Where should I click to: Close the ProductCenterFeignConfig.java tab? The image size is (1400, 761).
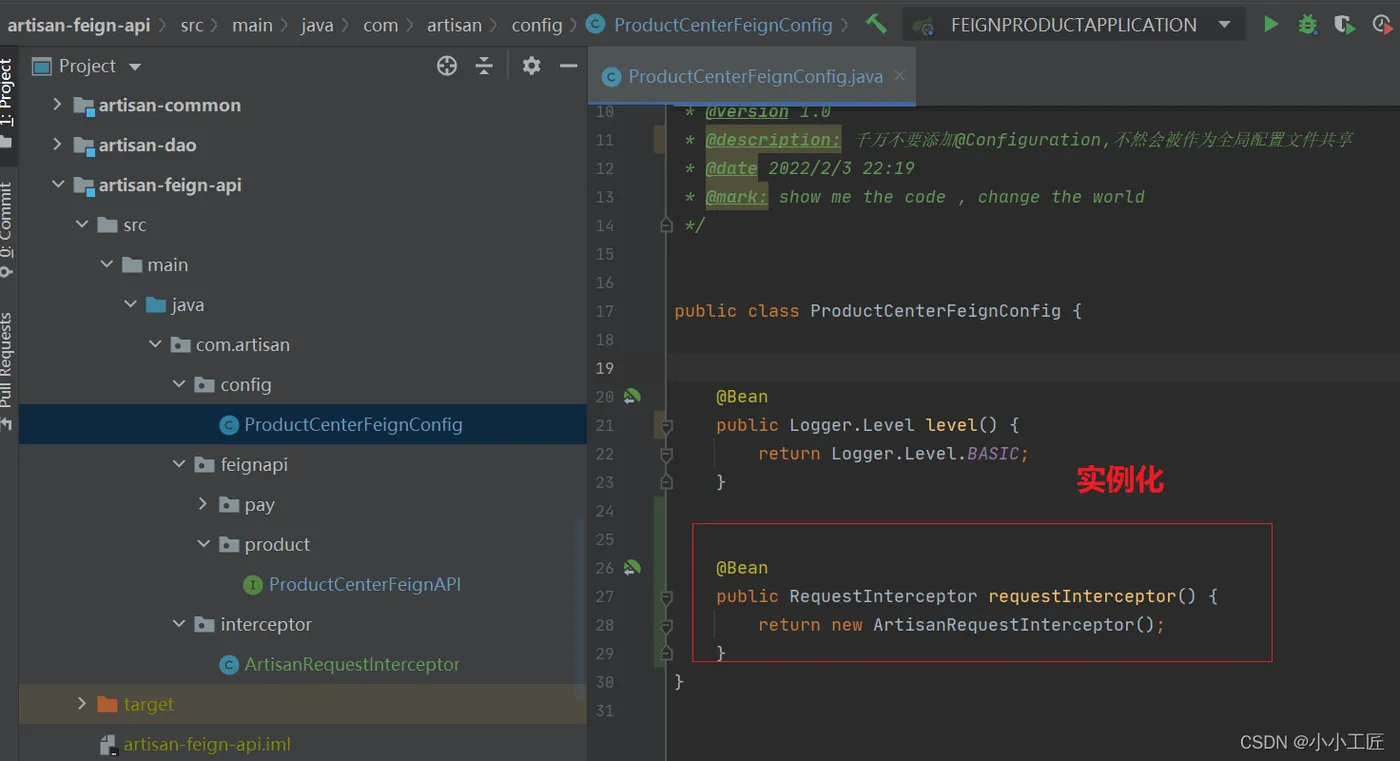pyautogui.click(x=899, y=75)
